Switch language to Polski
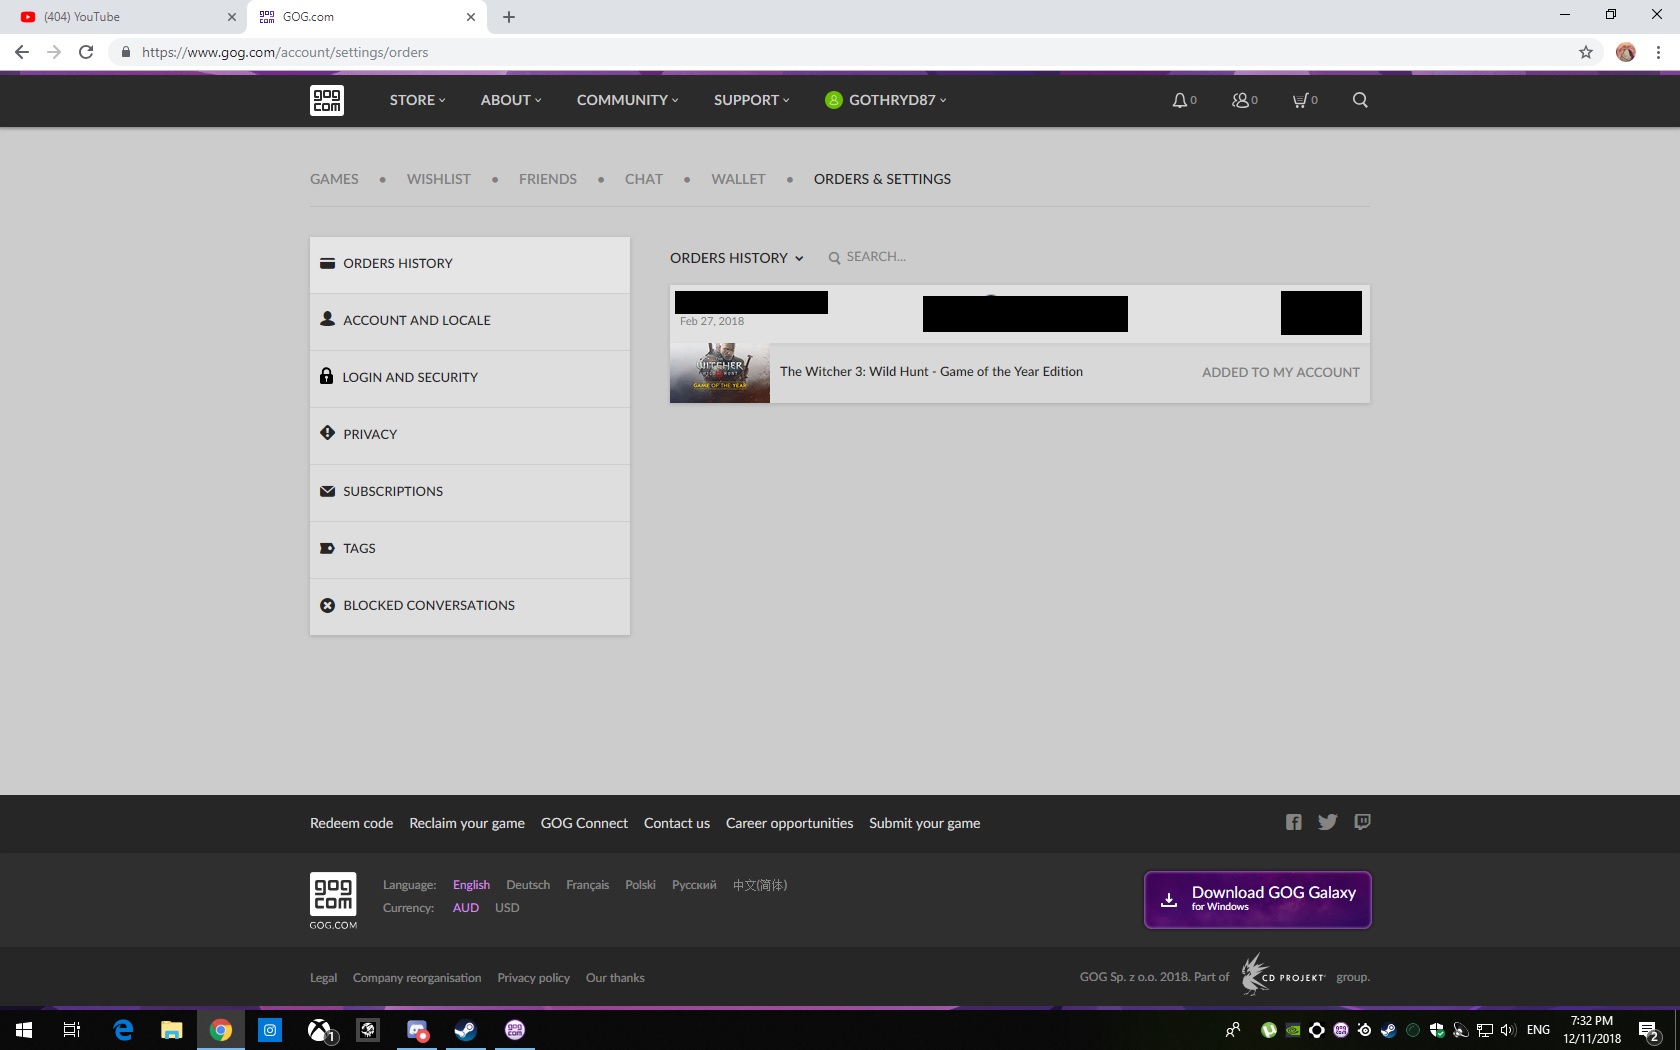 pos(640,885)
